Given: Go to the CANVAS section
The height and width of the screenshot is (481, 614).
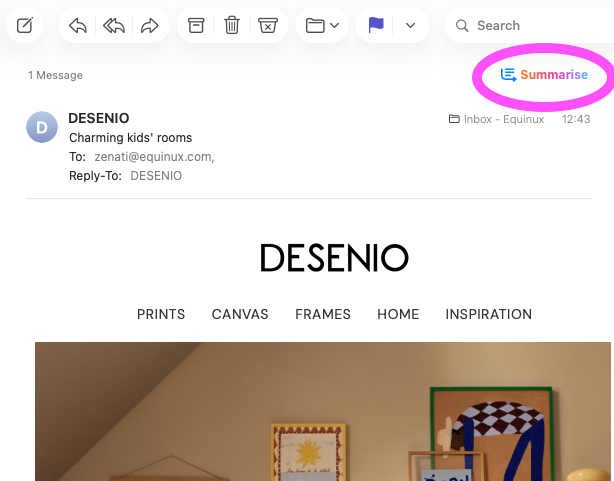Looking at the screenshot, I should pos(240,314).
